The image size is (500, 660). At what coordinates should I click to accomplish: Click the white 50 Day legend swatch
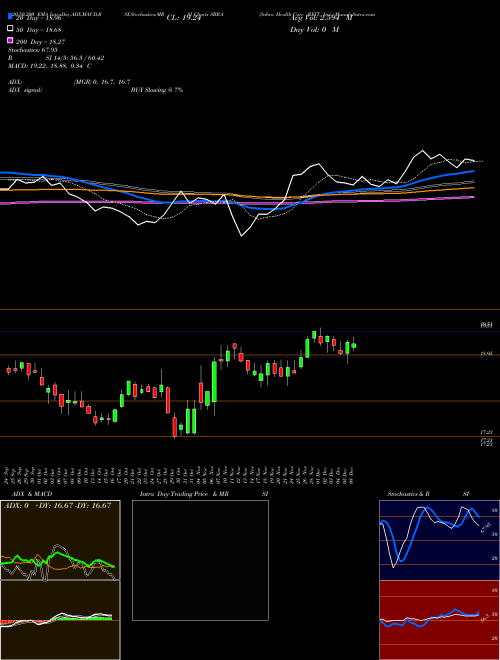[x=11, y=29]
